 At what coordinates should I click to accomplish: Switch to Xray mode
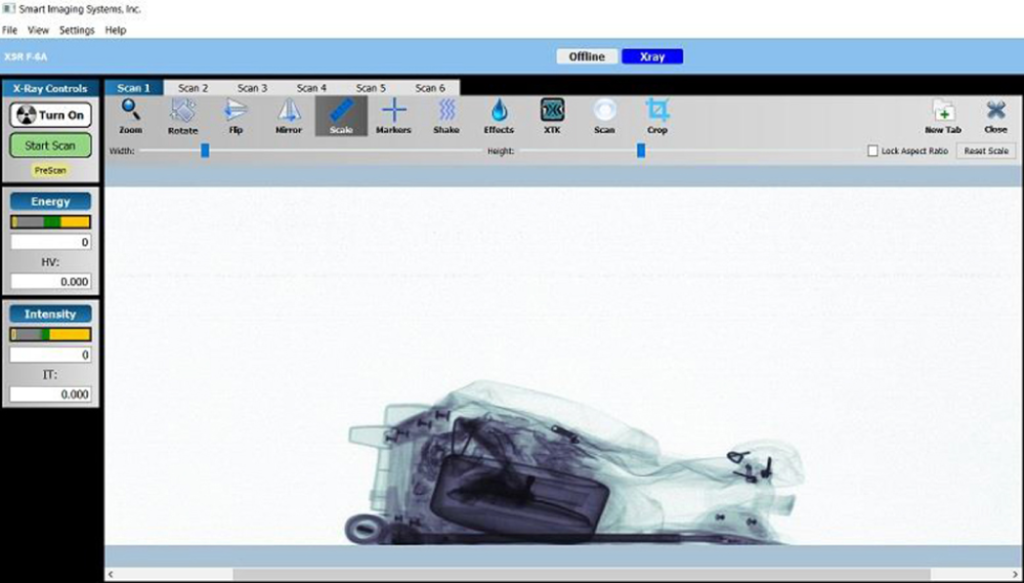[652, 56]
